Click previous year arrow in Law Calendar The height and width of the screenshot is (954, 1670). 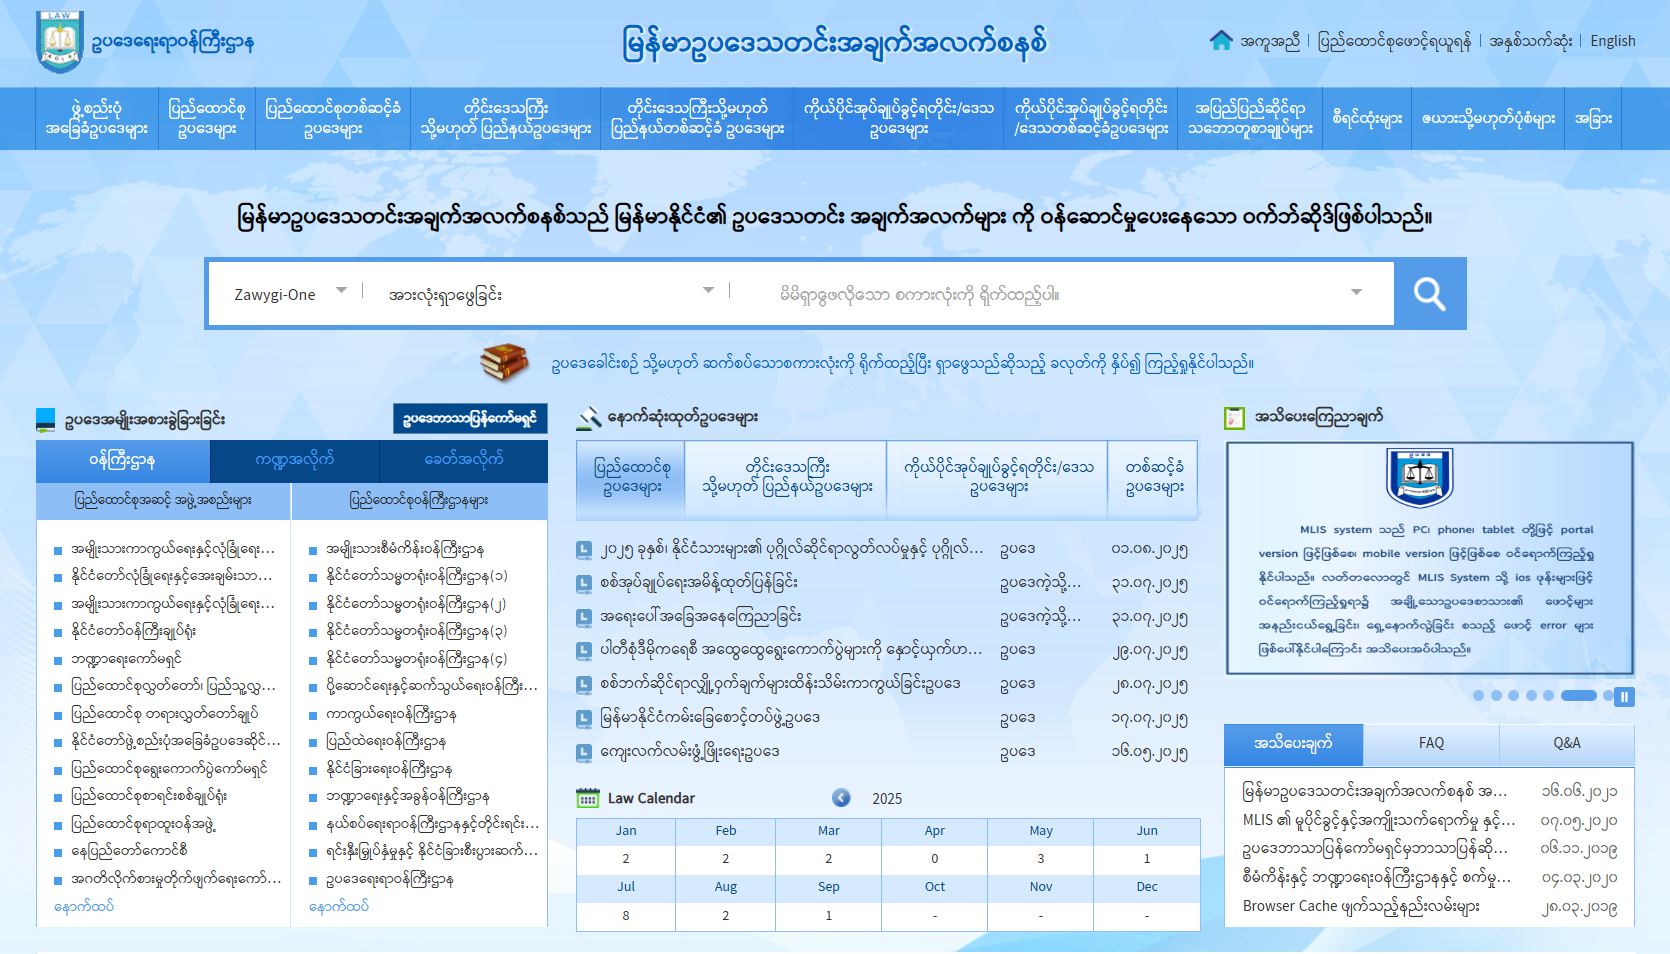click(x=841, y=797)
